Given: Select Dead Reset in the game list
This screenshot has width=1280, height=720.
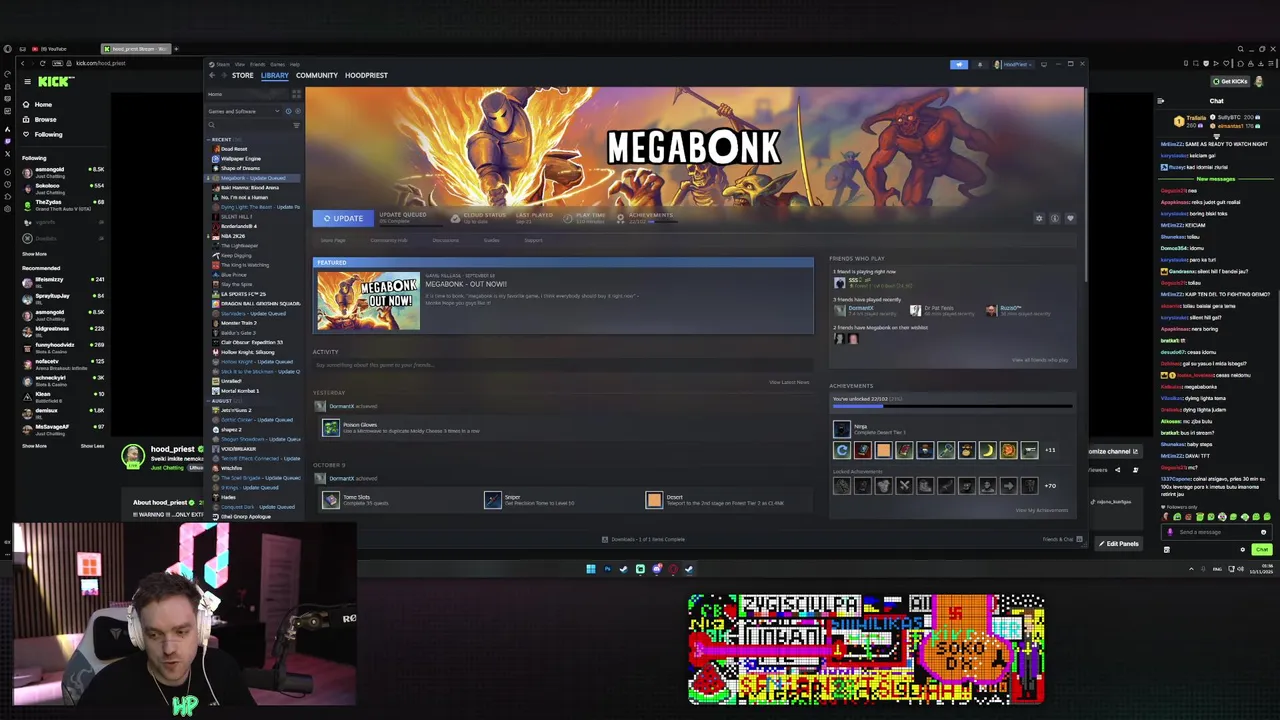Looking at the screenshot, I should 234,149.
